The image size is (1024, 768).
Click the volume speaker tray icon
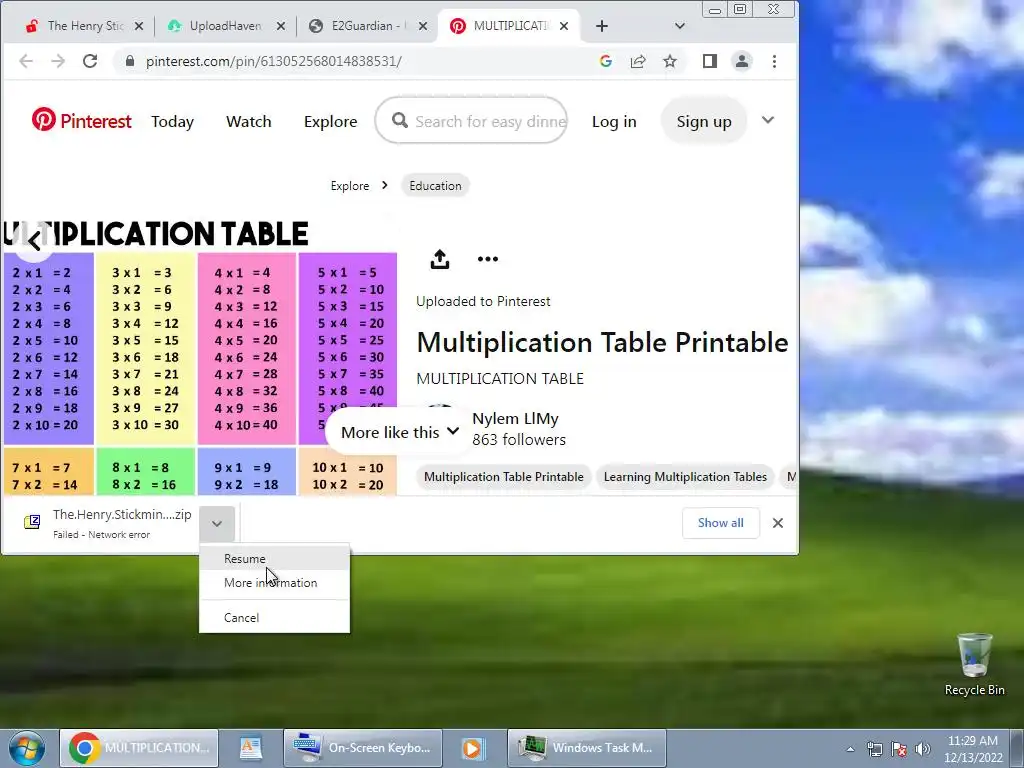pos(923,749)
